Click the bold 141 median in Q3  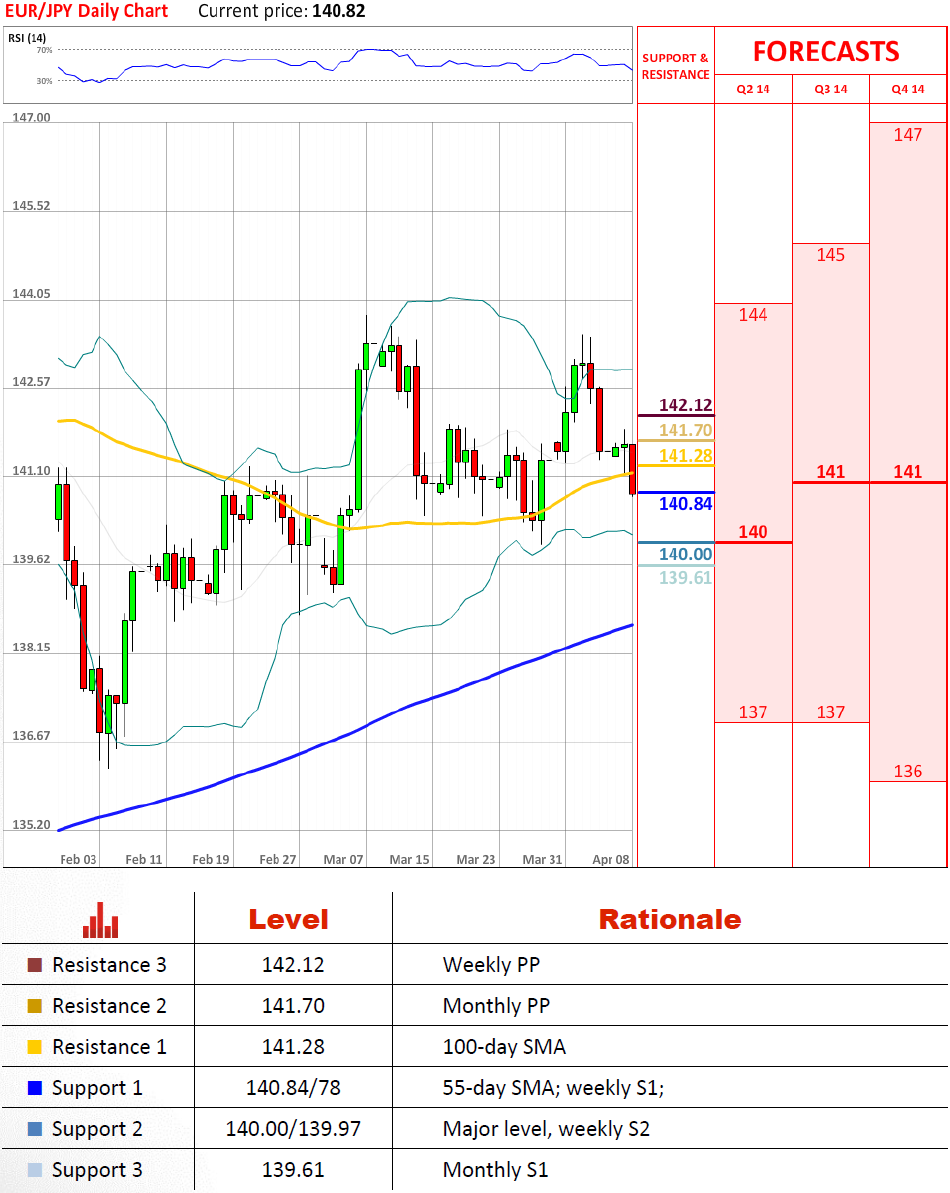click(831, 472)
